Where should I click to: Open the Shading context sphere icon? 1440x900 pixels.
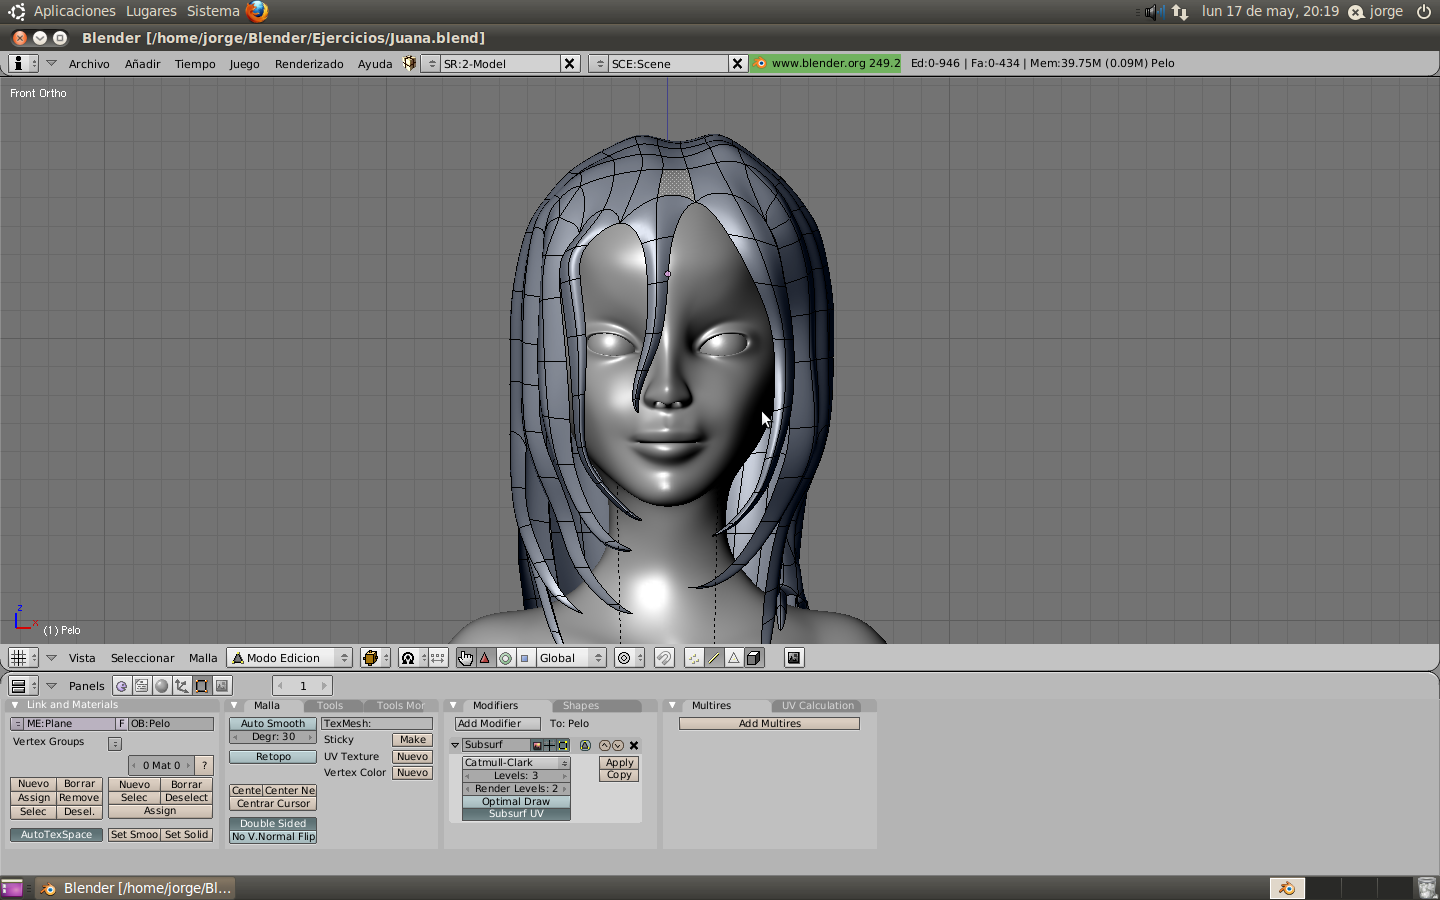(162, 686)
